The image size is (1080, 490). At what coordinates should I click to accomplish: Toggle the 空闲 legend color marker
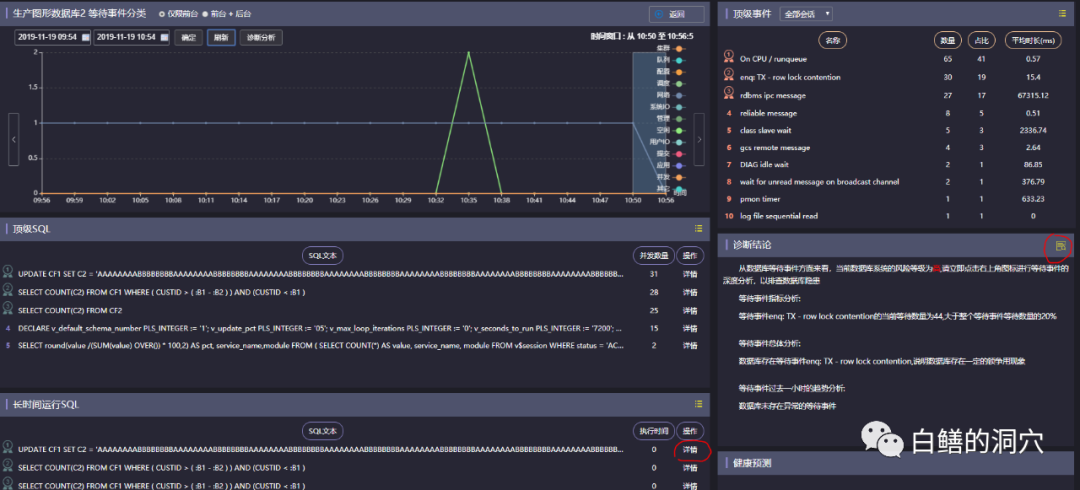678,130
